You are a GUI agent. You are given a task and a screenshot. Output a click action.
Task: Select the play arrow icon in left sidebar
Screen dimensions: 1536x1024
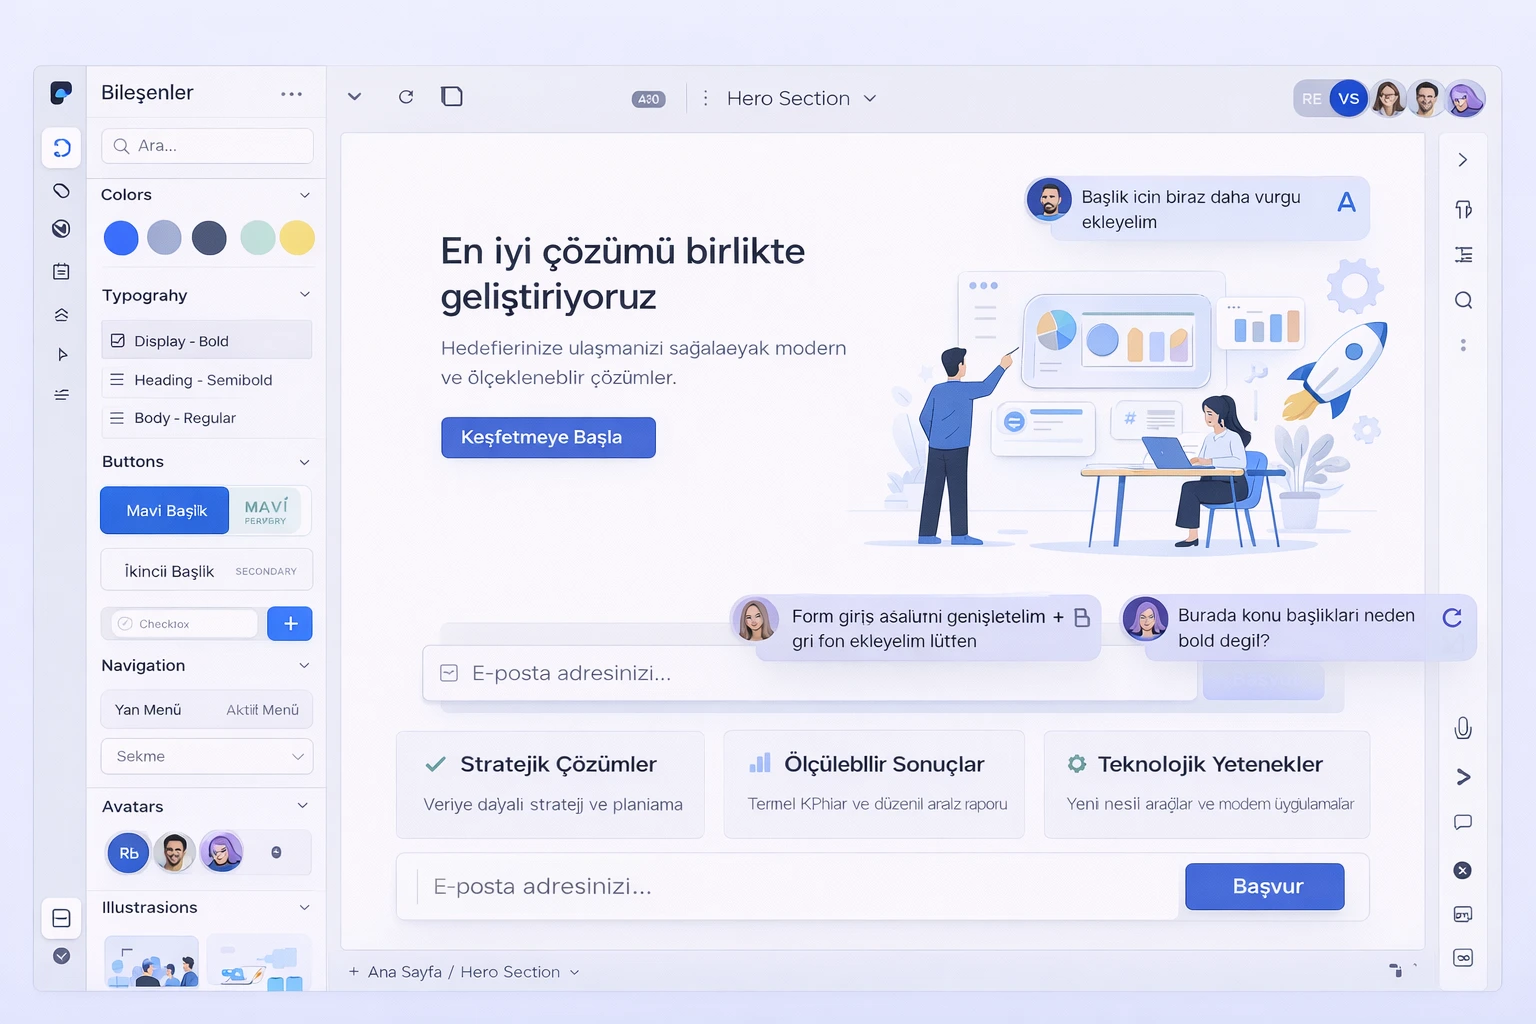(62, 354)
